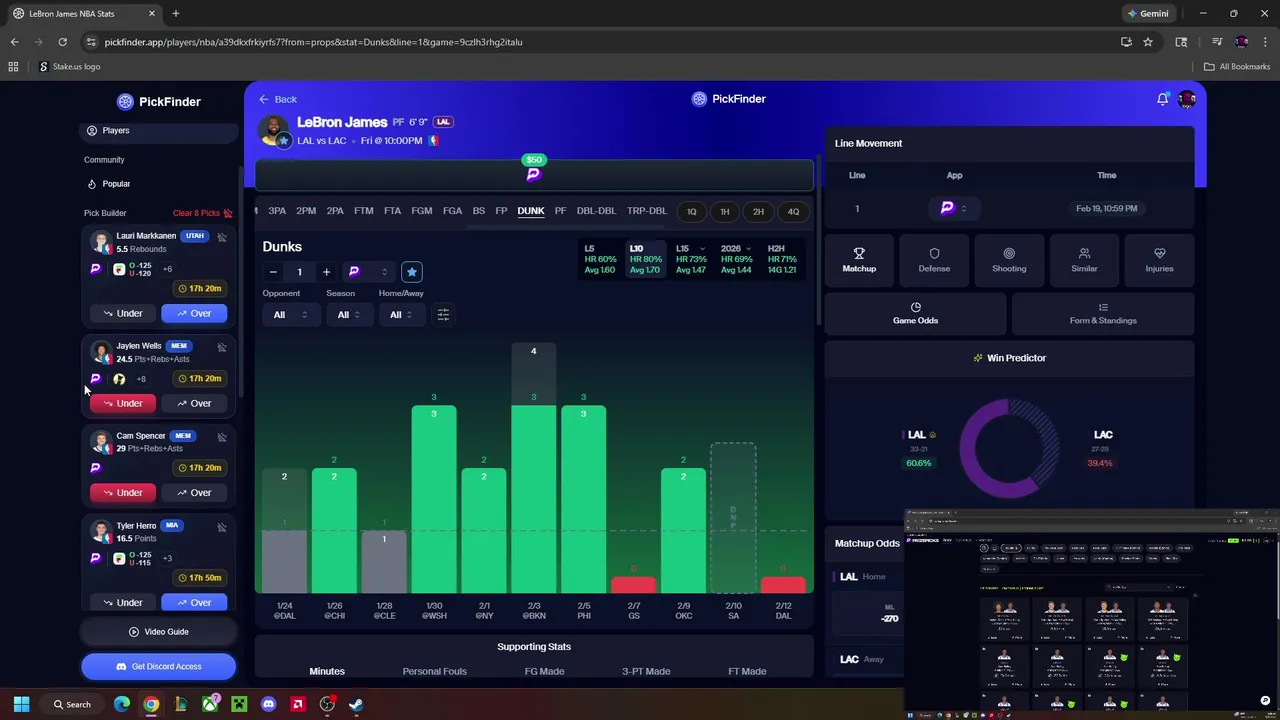Clear 8 Picks in Pick Builder

202,213
